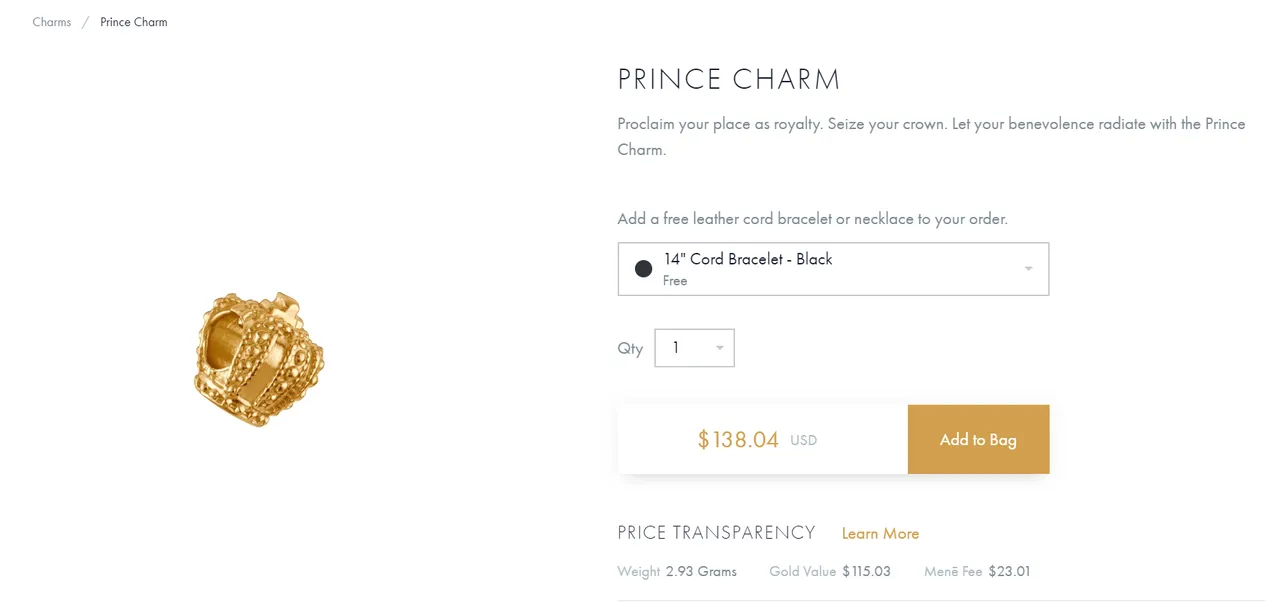Image resolution: width=1280 pixels, height=603 pixels.
Task: Click the free leather cord offer text
Action: (812, 219)
